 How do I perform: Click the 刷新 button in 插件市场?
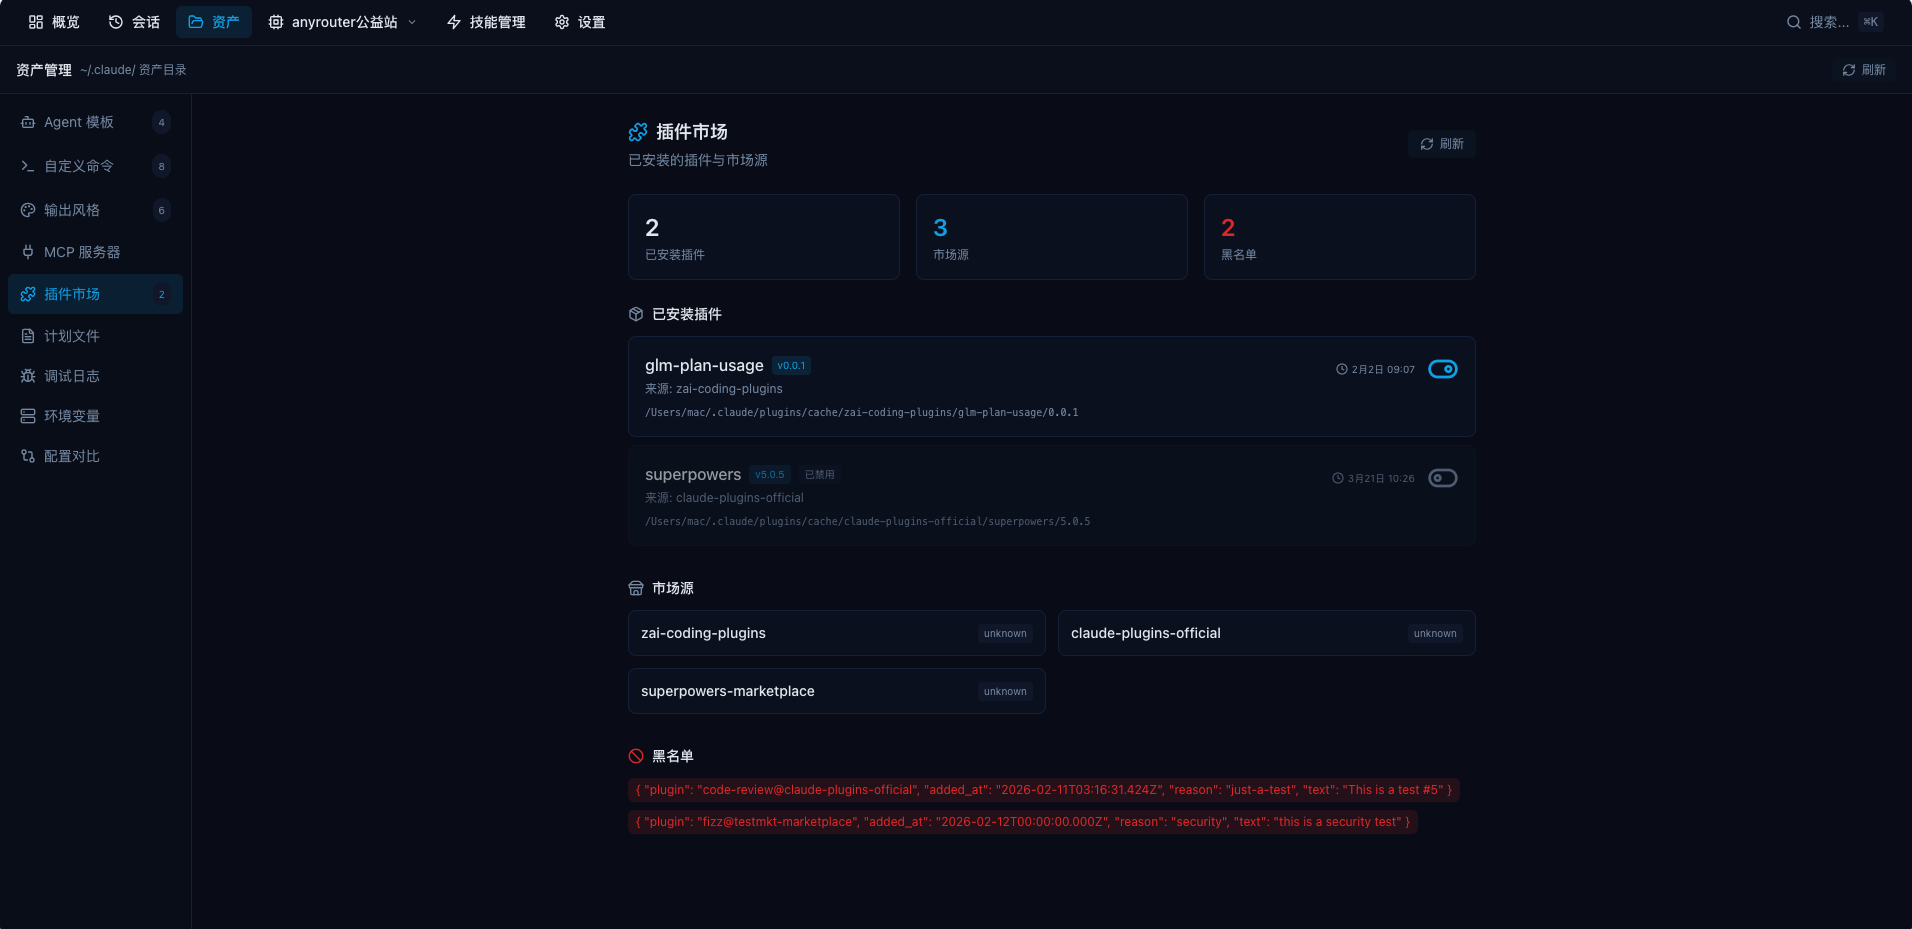[1441, 144]
